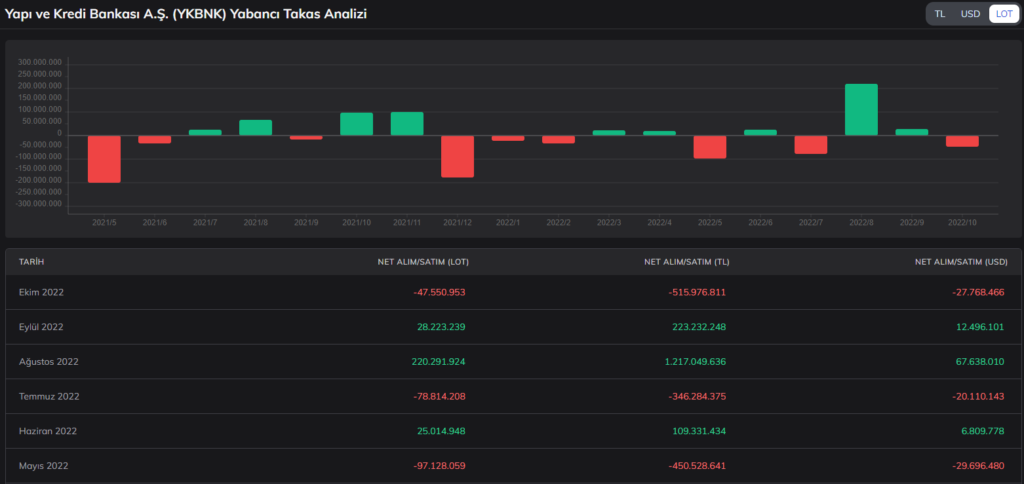Click the 2021/11 green bar

407,123
